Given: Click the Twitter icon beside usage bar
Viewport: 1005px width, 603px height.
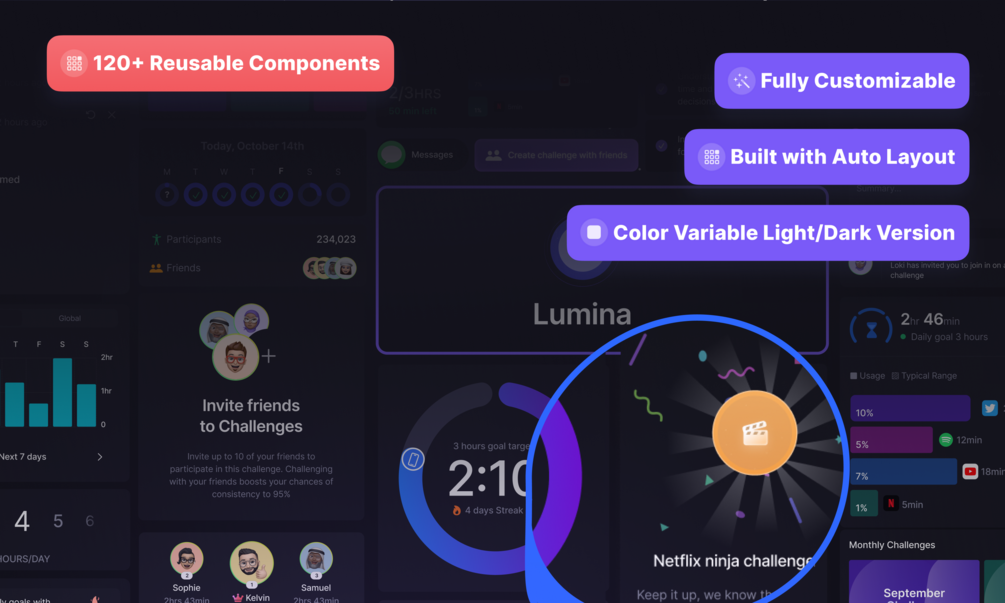Looking at the screenshot, I should coord(989,408).
